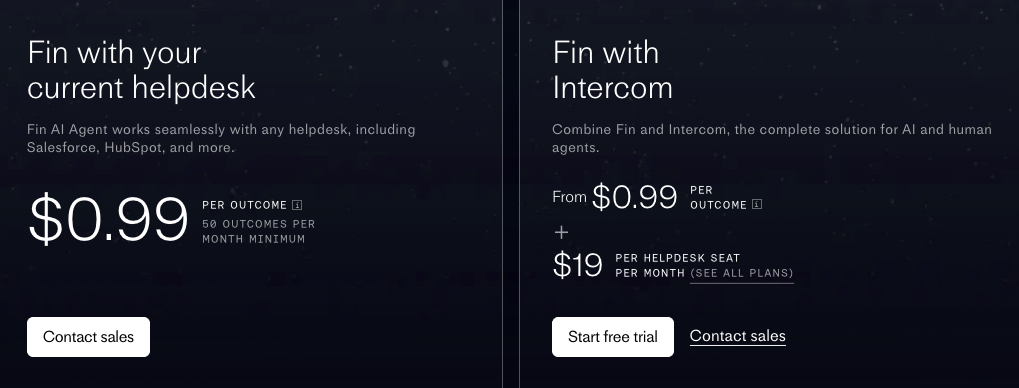Click the 'PER HELPDESK SEAT' label
The height and width of the screenshot is (388, 1019).
coord(678,258)
